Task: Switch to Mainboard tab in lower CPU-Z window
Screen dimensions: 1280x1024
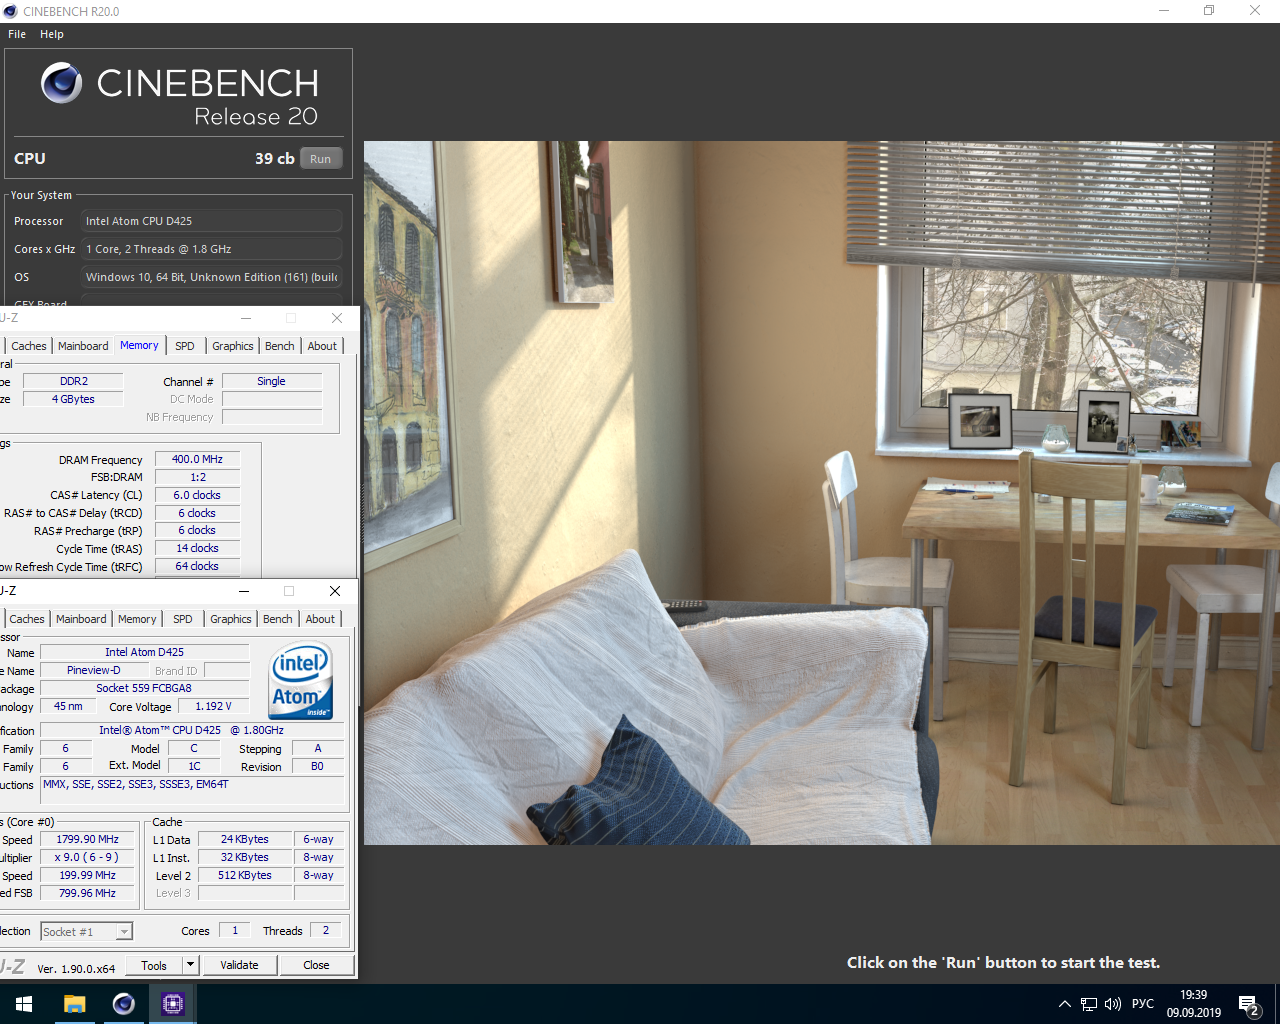Action: tap(81, 619)
